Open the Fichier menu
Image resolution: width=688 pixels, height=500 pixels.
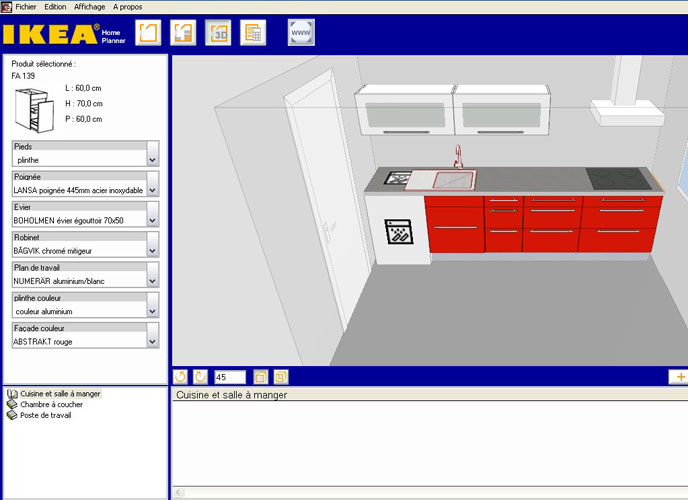26,7
